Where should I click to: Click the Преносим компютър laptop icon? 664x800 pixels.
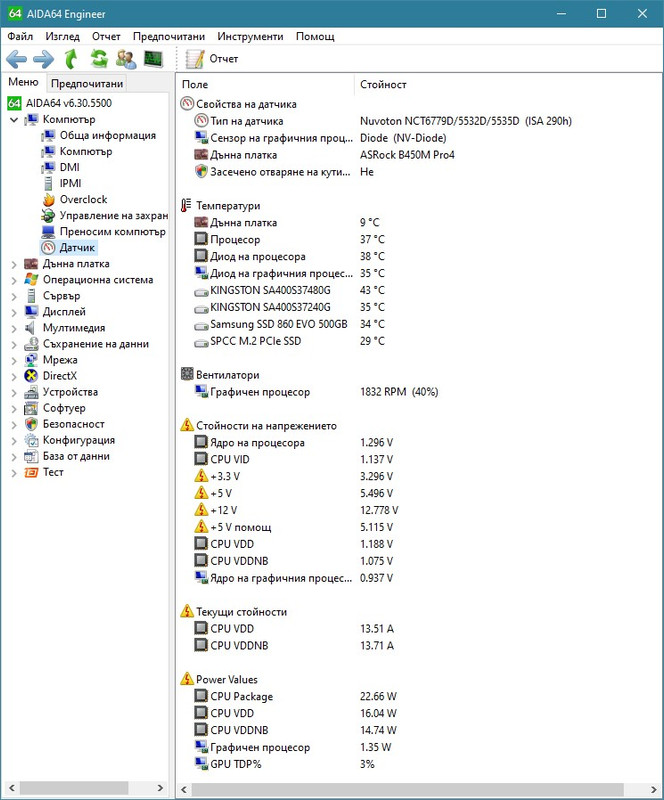point(48,232)
